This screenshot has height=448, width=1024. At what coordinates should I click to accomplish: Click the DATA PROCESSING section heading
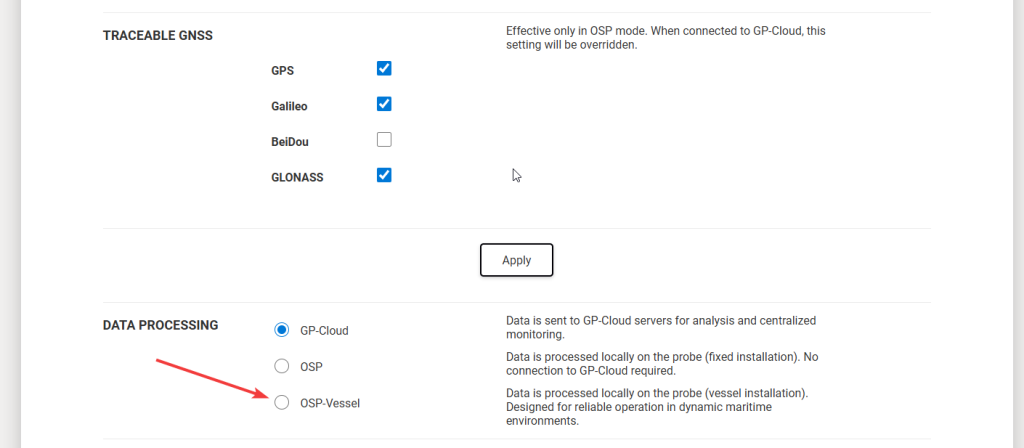tap(161, 325)
